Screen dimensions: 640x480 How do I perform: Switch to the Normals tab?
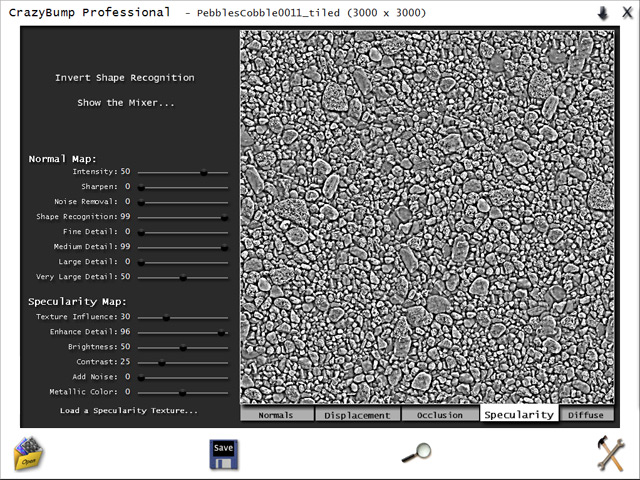coord(276,415)
